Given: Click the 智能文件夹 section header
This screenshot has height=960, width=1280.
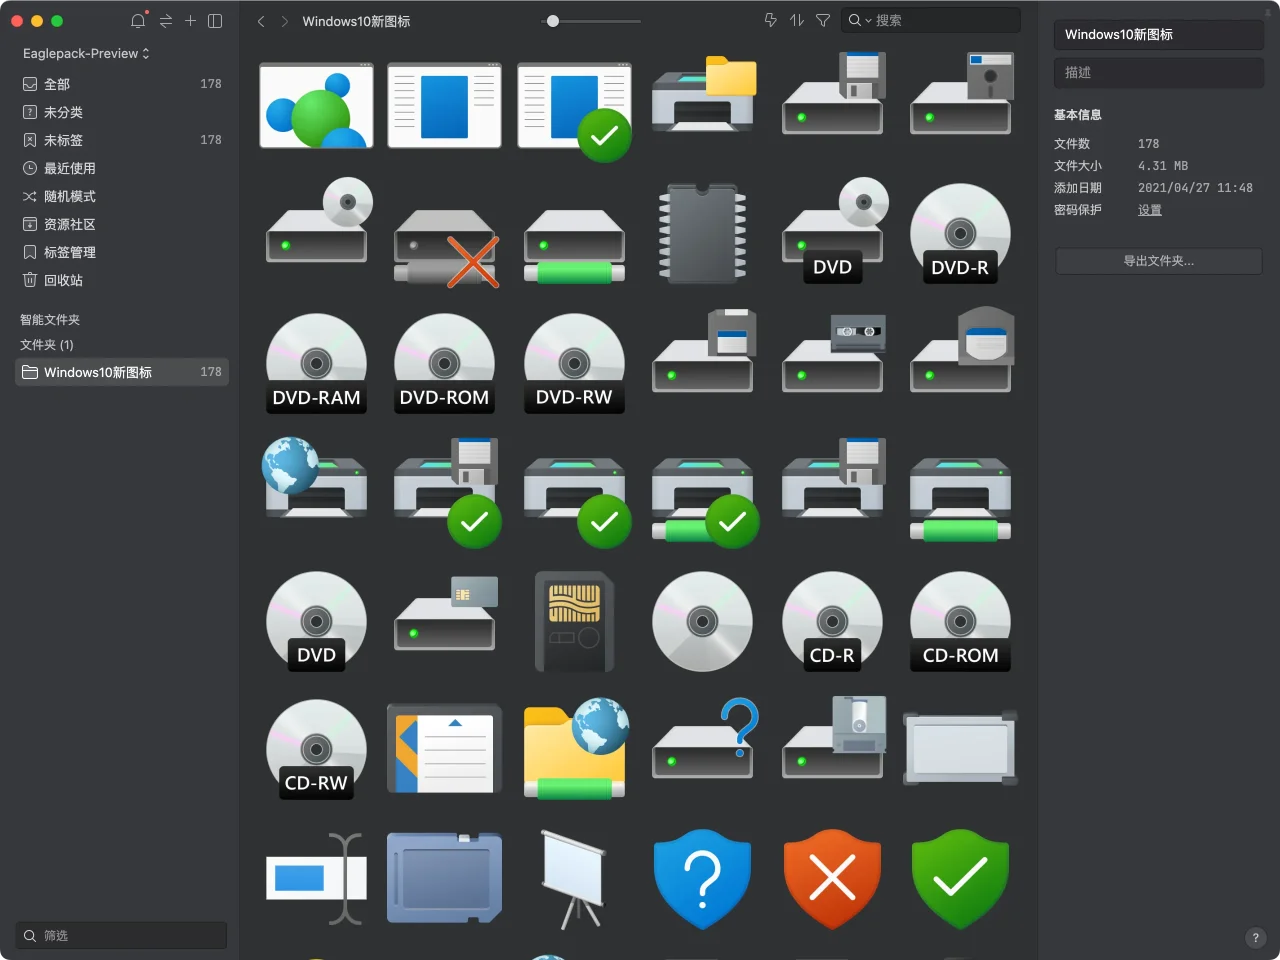Looking at the screenshot, I should click(x=50, y=320).
